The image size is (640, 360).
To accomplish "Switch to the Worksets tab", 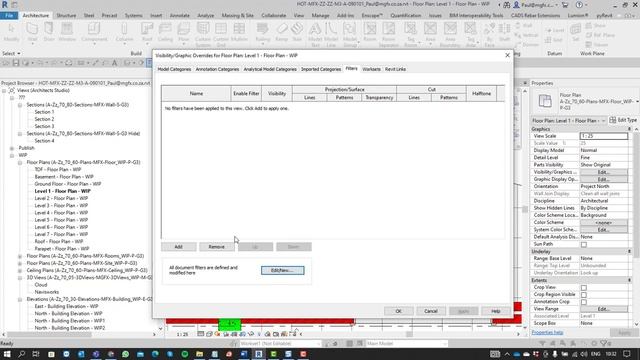I will pos(371,69).
